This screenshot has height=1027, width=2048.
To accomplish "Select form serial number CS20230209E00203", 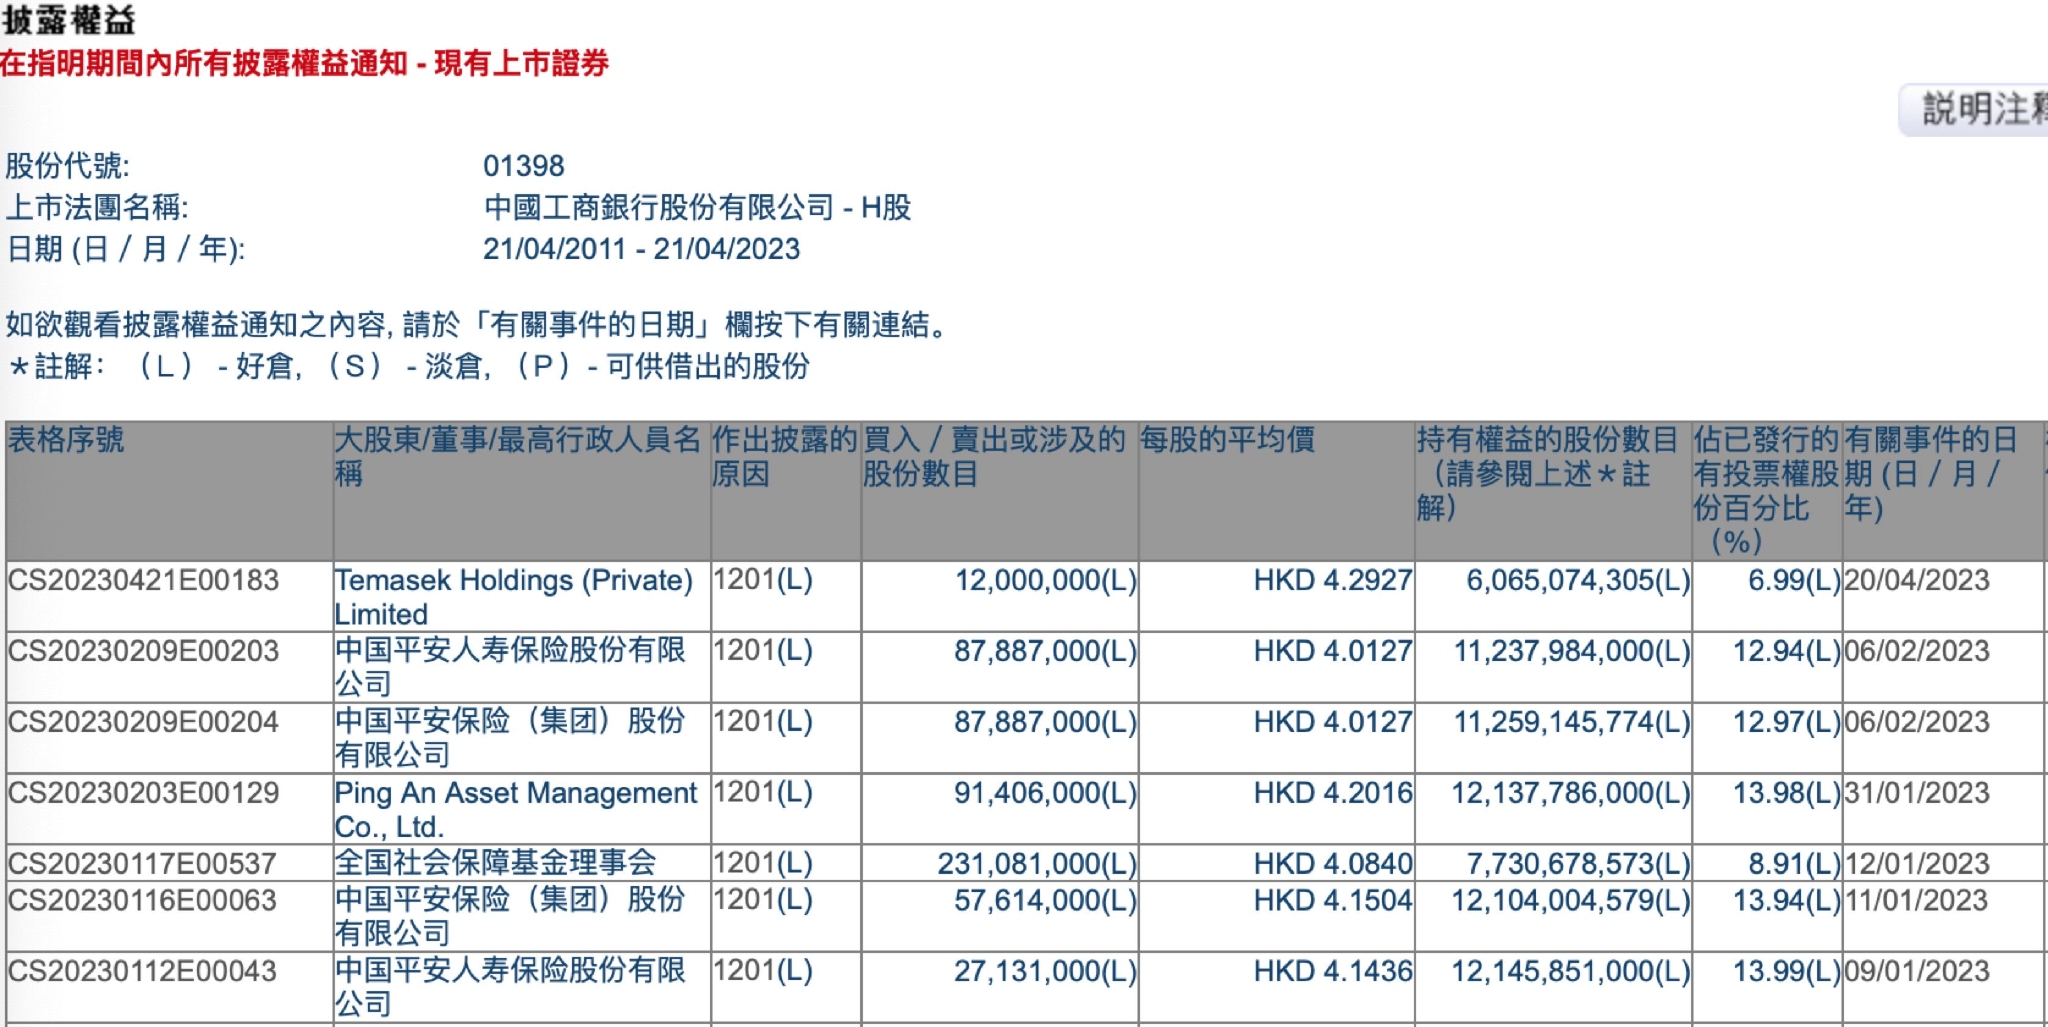I will (143, 651).
